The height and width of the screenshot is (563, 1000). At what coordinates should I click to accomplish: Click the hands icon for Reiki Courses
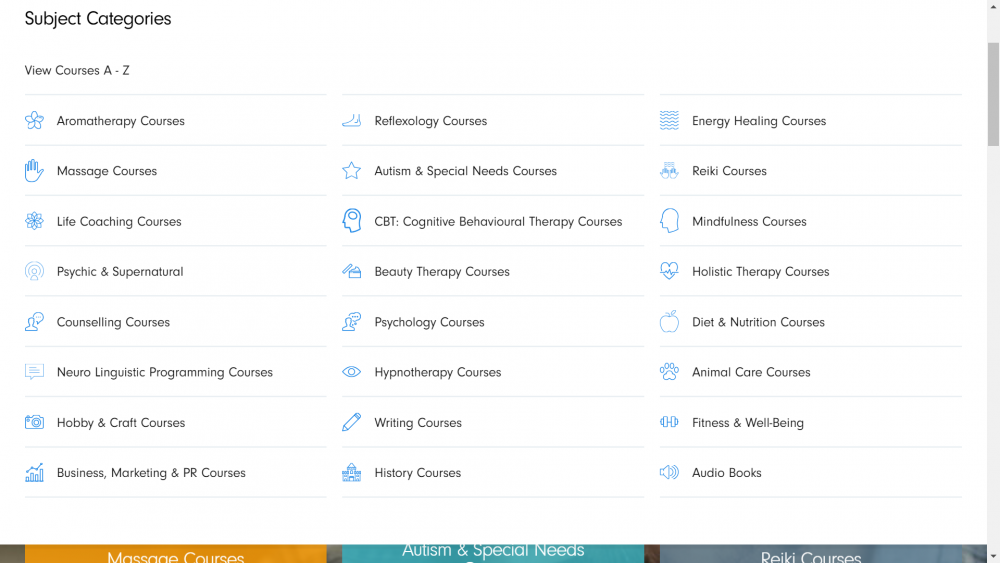pyautogui.click(x=669, y=170)
